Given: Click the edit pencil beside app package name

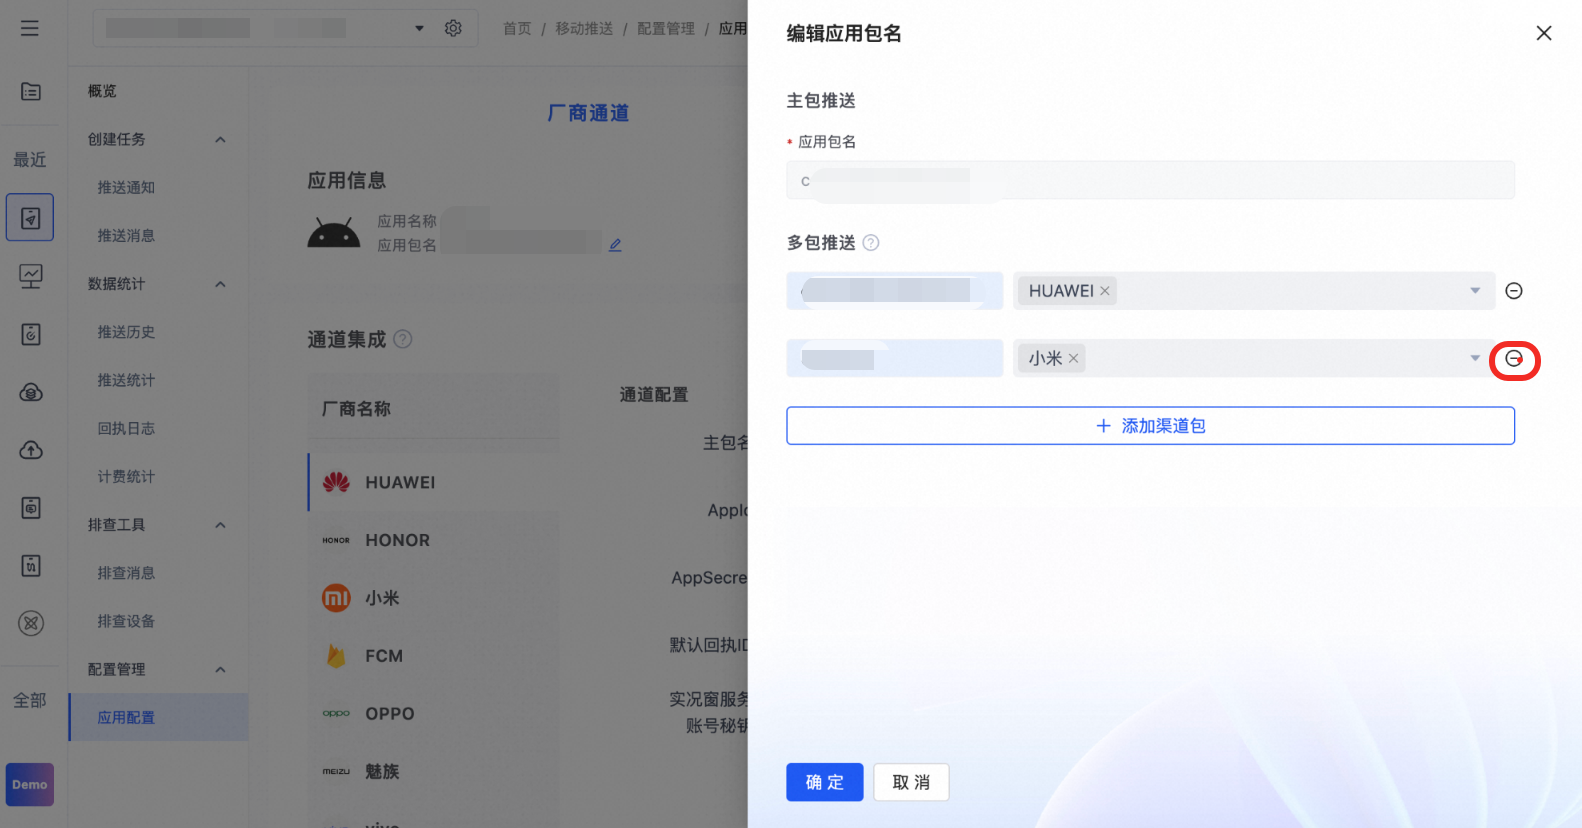Looking at the screenshot, I should 615,245.
